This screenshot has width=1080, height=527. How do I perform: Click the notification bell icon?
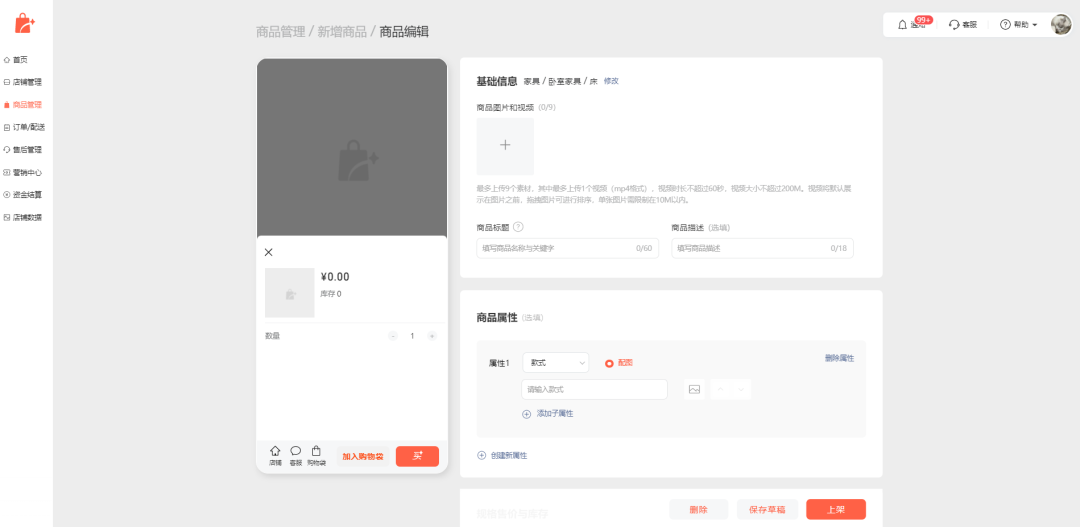903,24
